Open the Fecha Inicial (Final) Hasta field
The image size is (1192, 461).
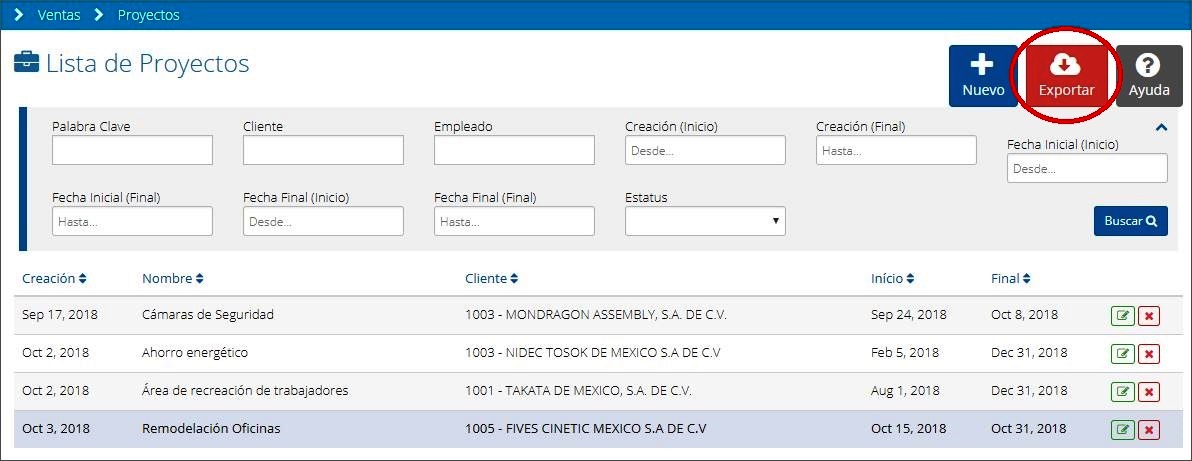tap(132, 221)
